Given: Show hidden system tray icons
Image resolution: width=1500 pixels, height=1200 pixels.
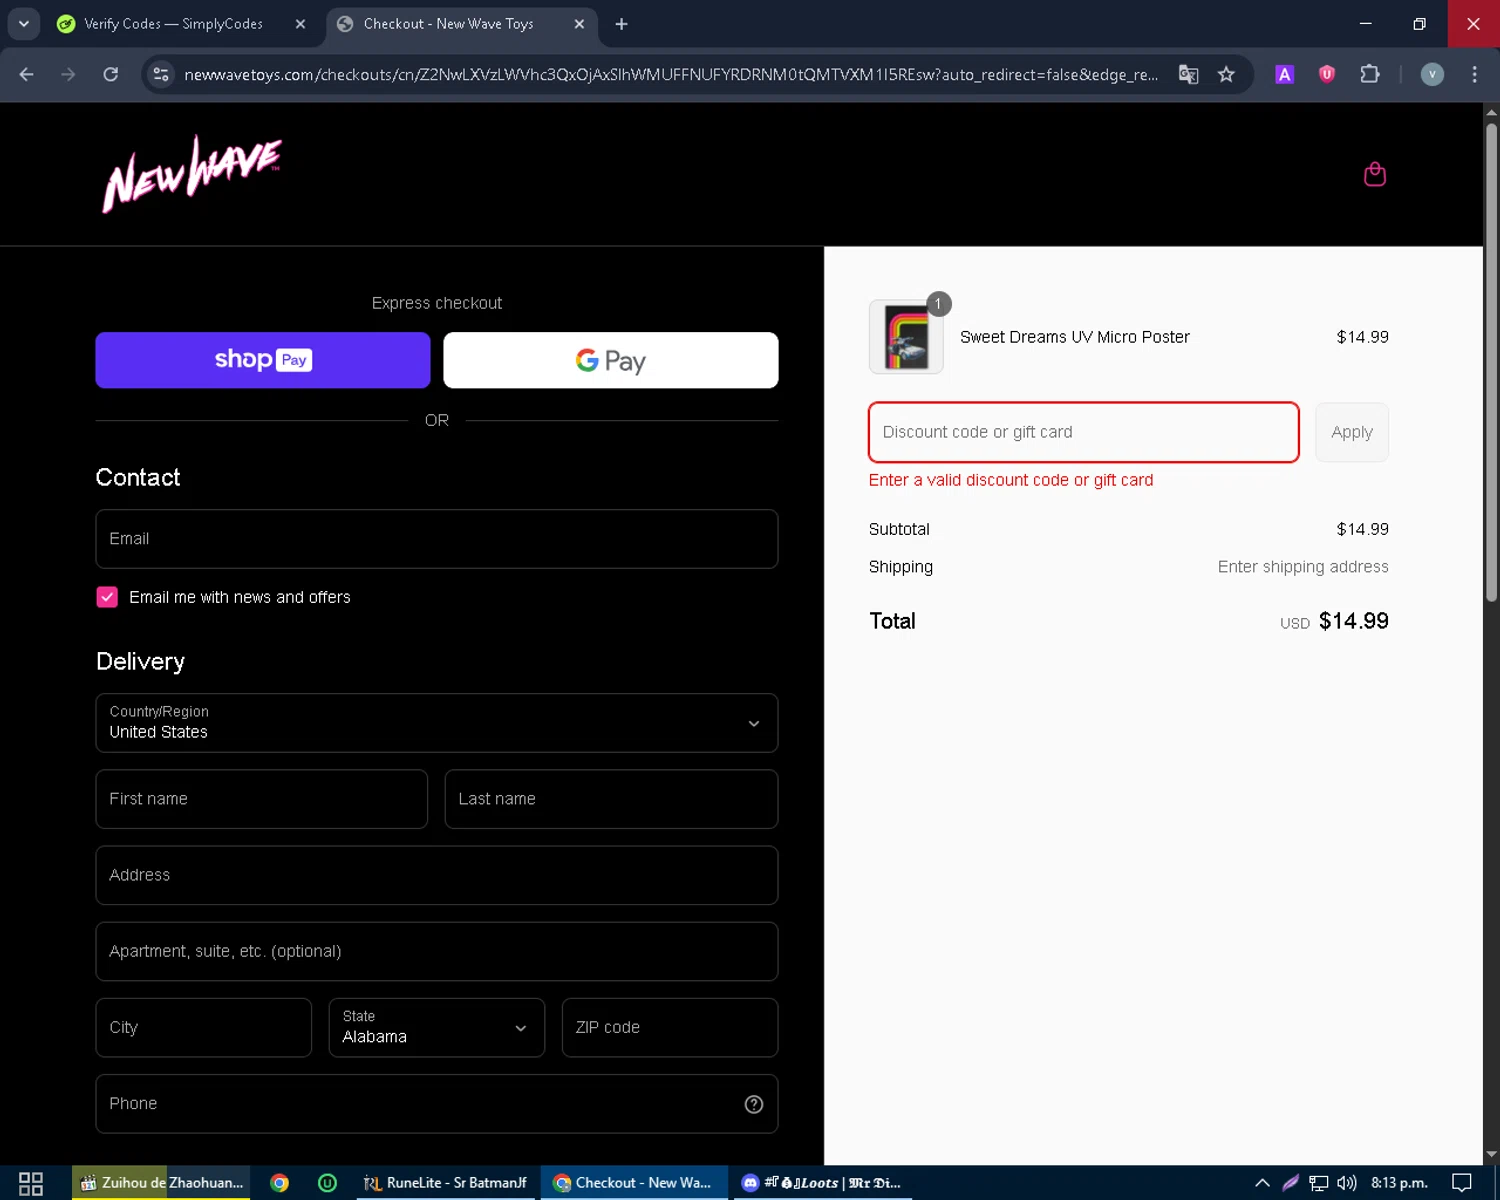Looking at the screenshot, I should [1262, 1183].
